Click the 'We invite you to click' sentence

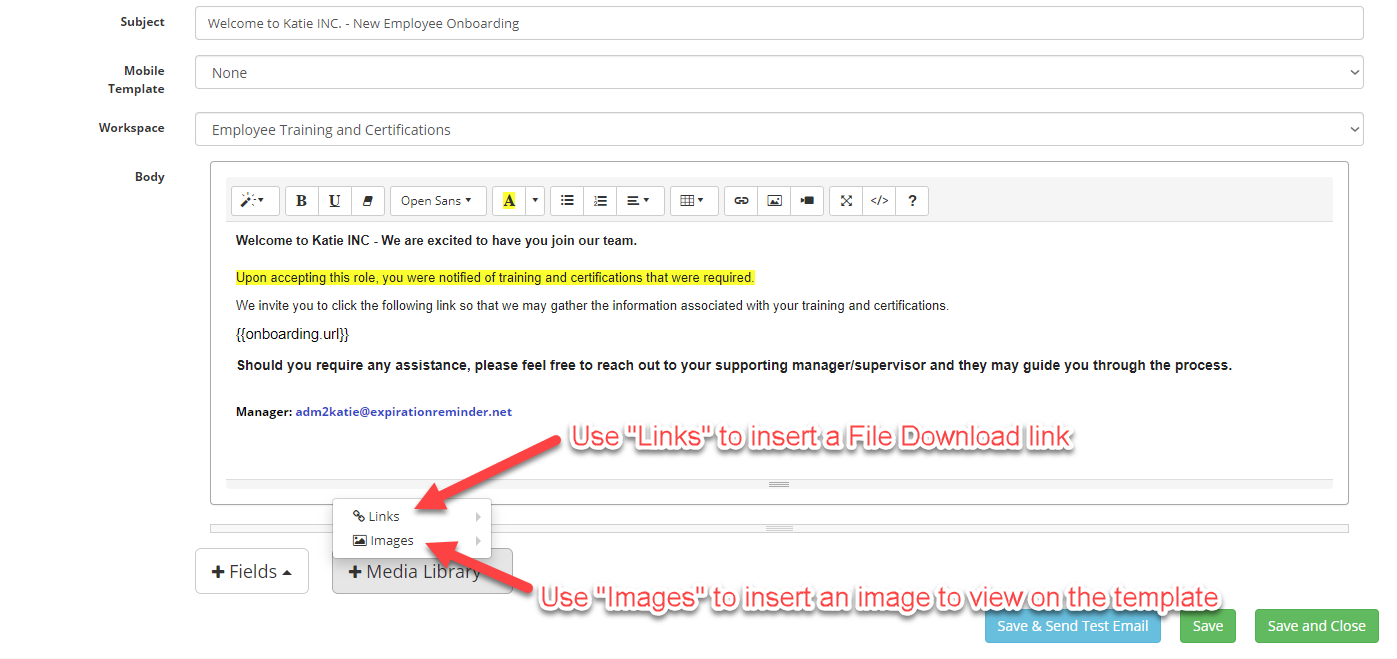pos(592,306)
